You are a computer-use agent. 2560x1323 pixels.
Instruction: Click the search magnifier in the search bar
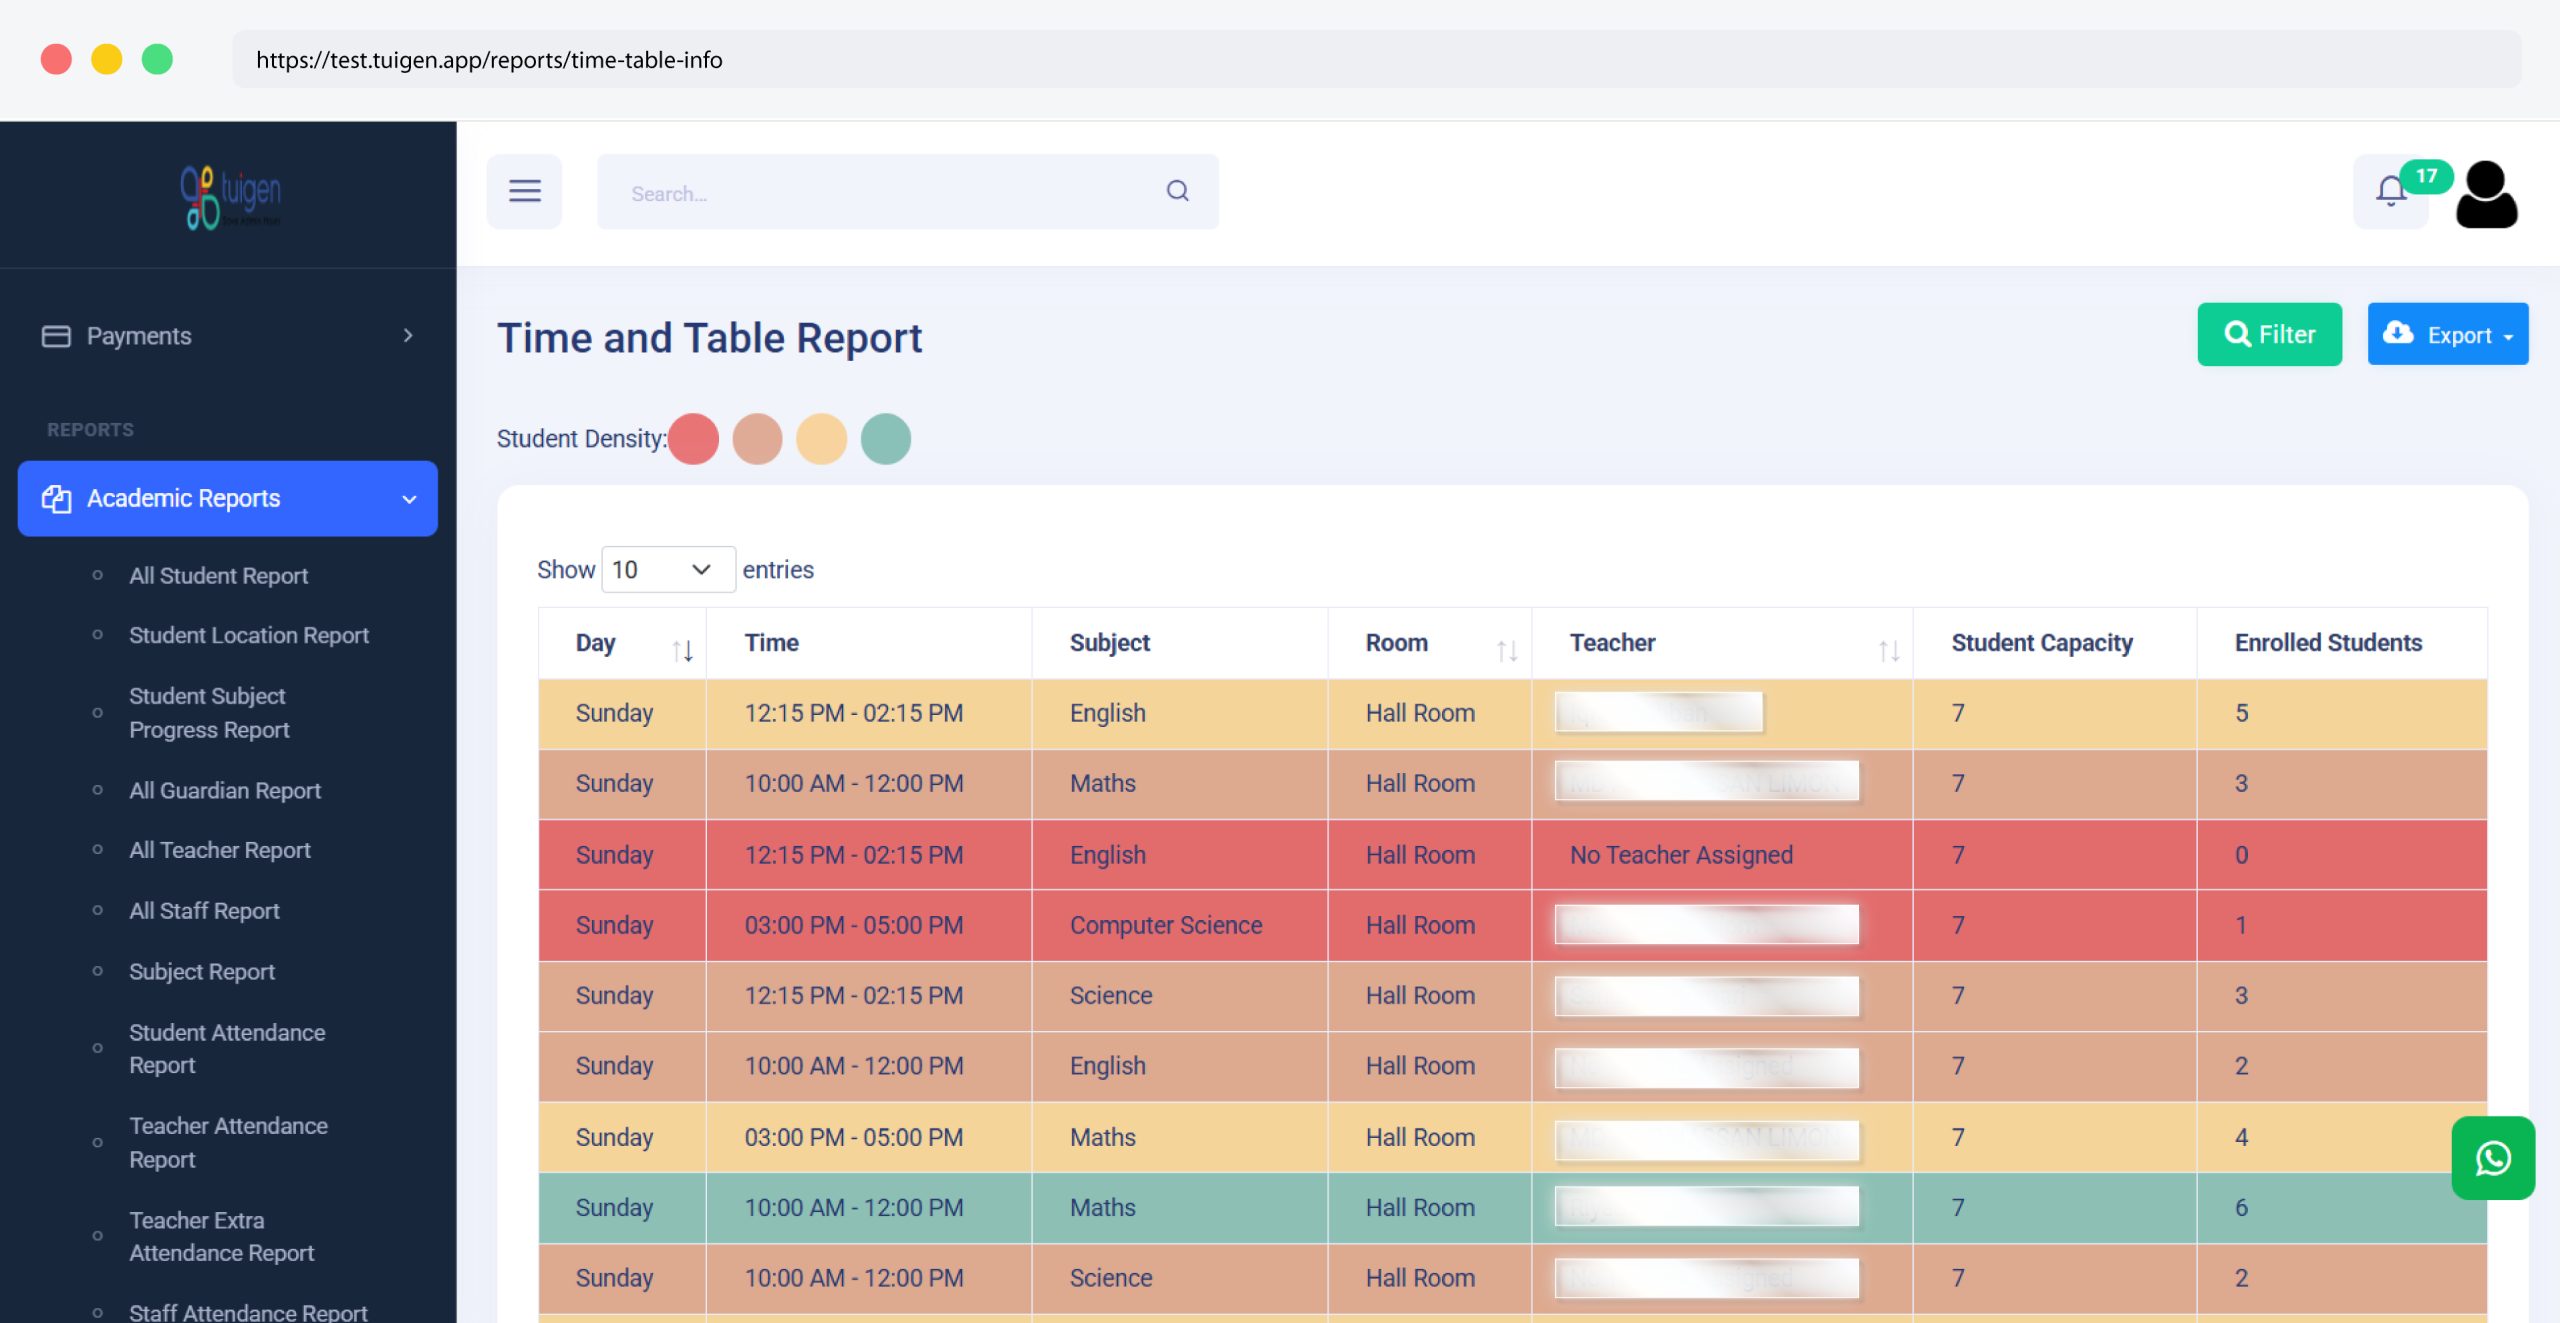[x=1177, y=190]
